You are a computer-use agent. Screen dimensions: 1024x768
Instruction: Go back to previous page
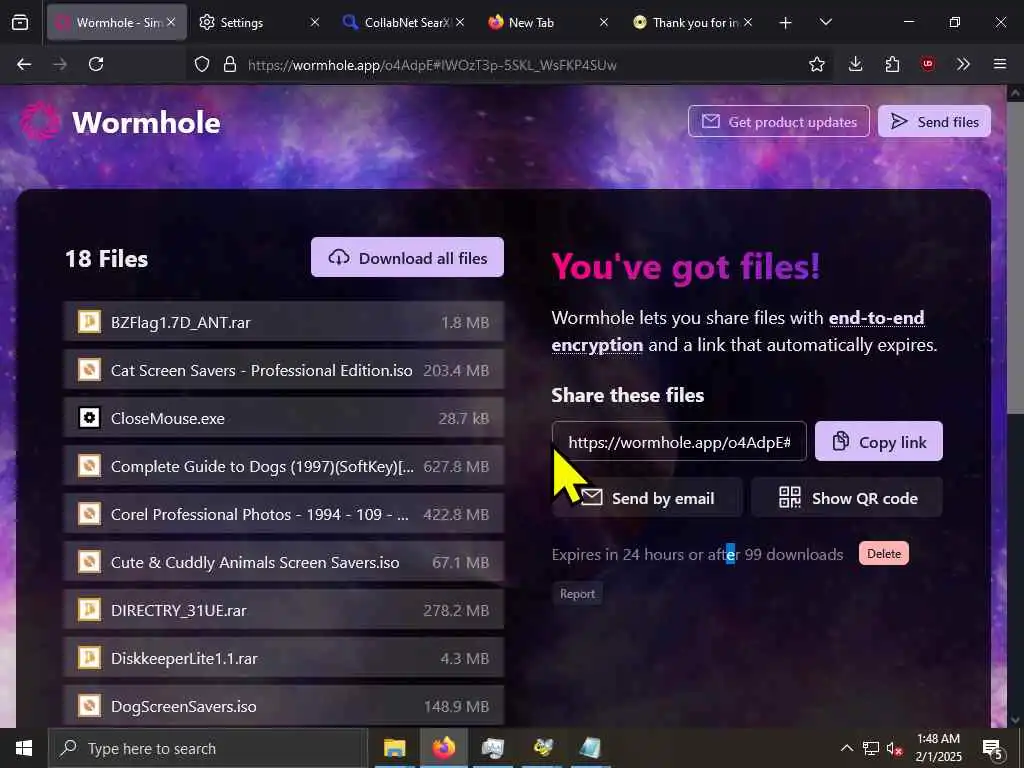pos(24,64)
